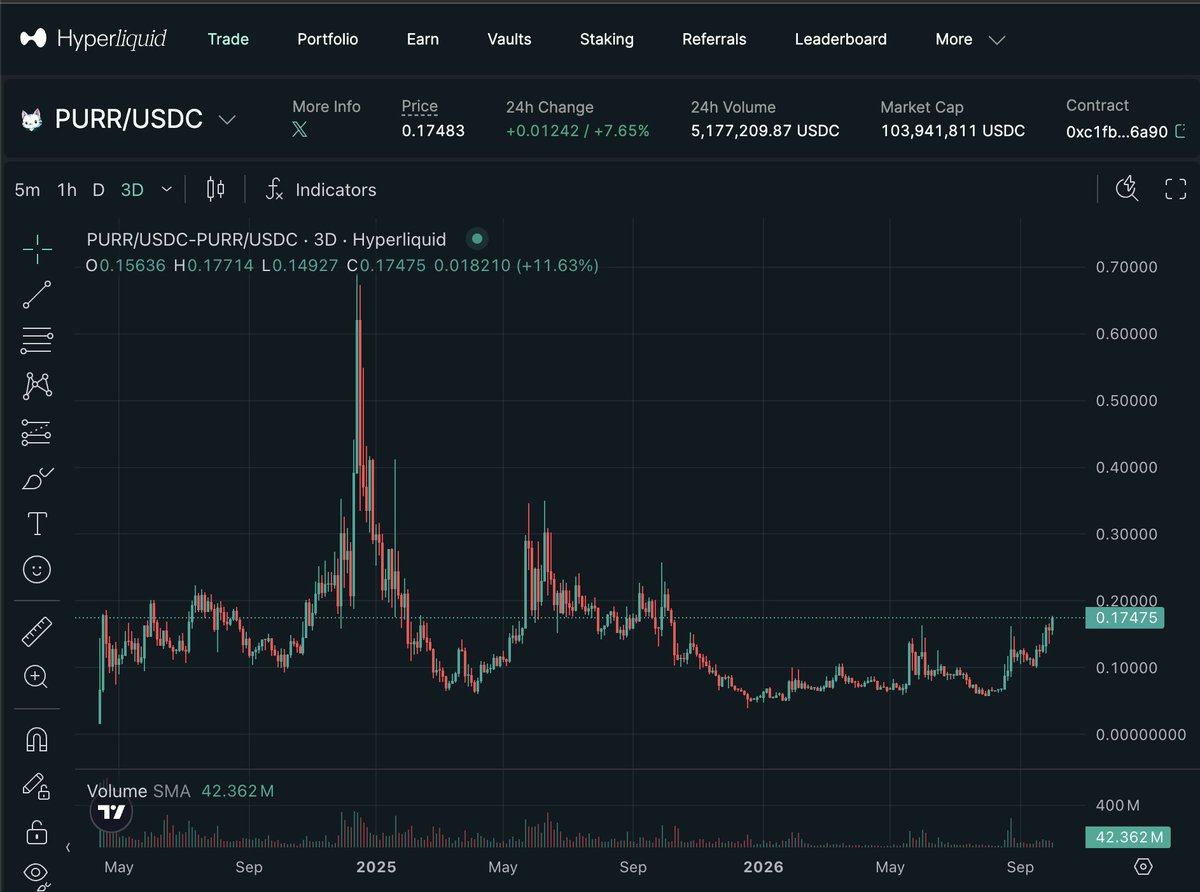Select the ruler measure tool
The width and height of the screenshot is (1200, 892).
37,631
